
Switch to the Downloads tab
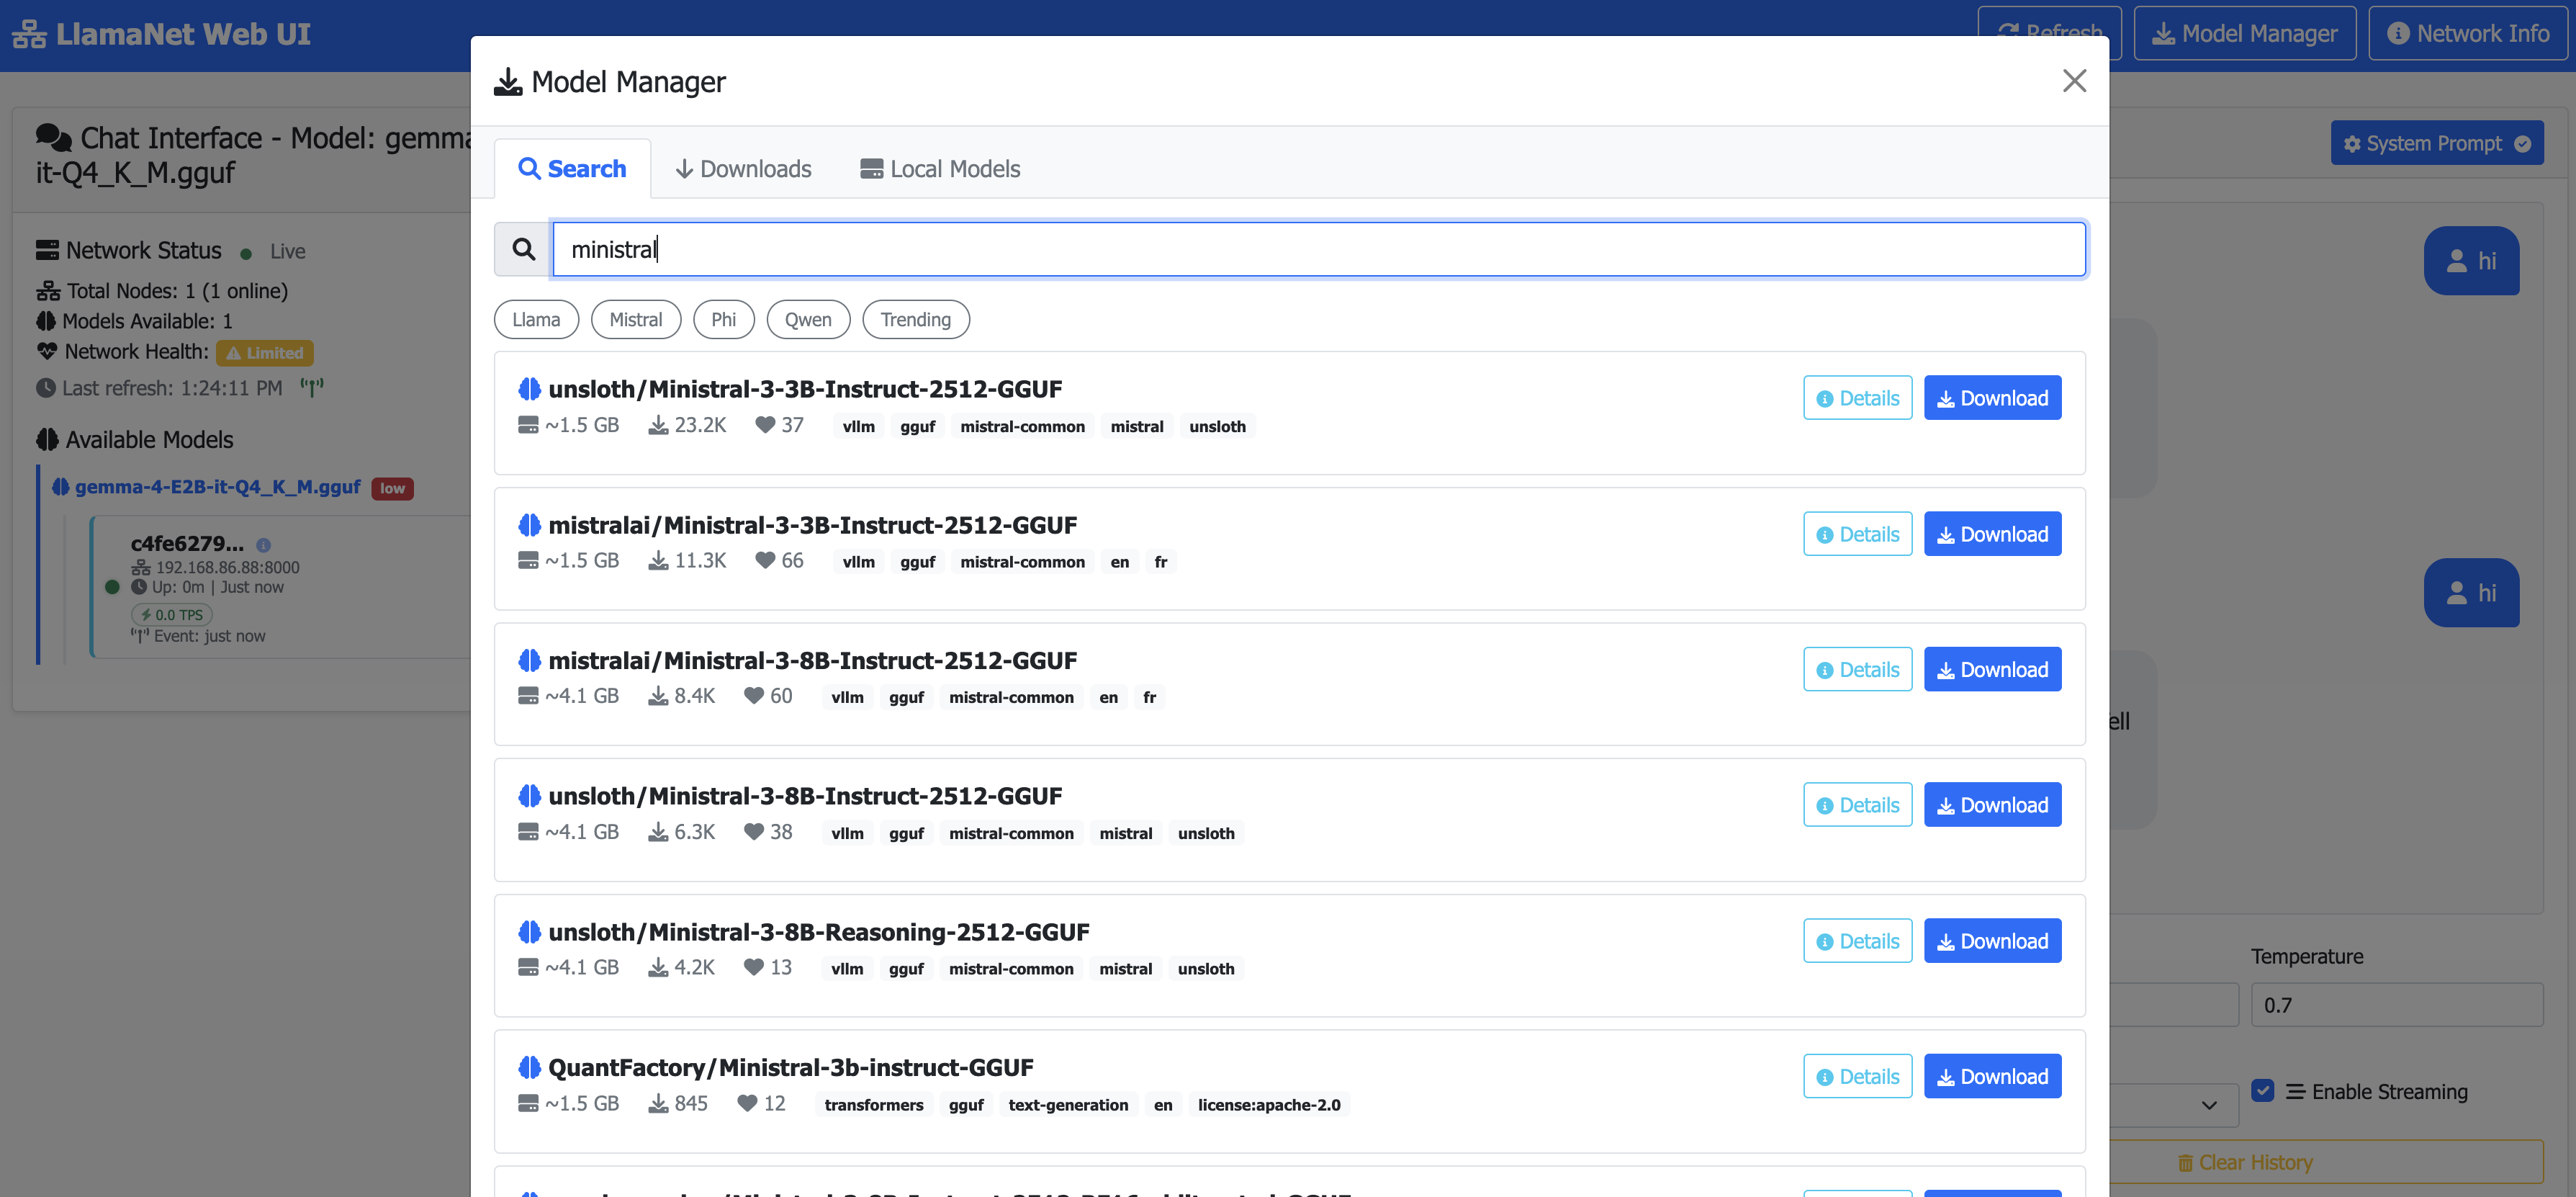[x=743, y=169]
